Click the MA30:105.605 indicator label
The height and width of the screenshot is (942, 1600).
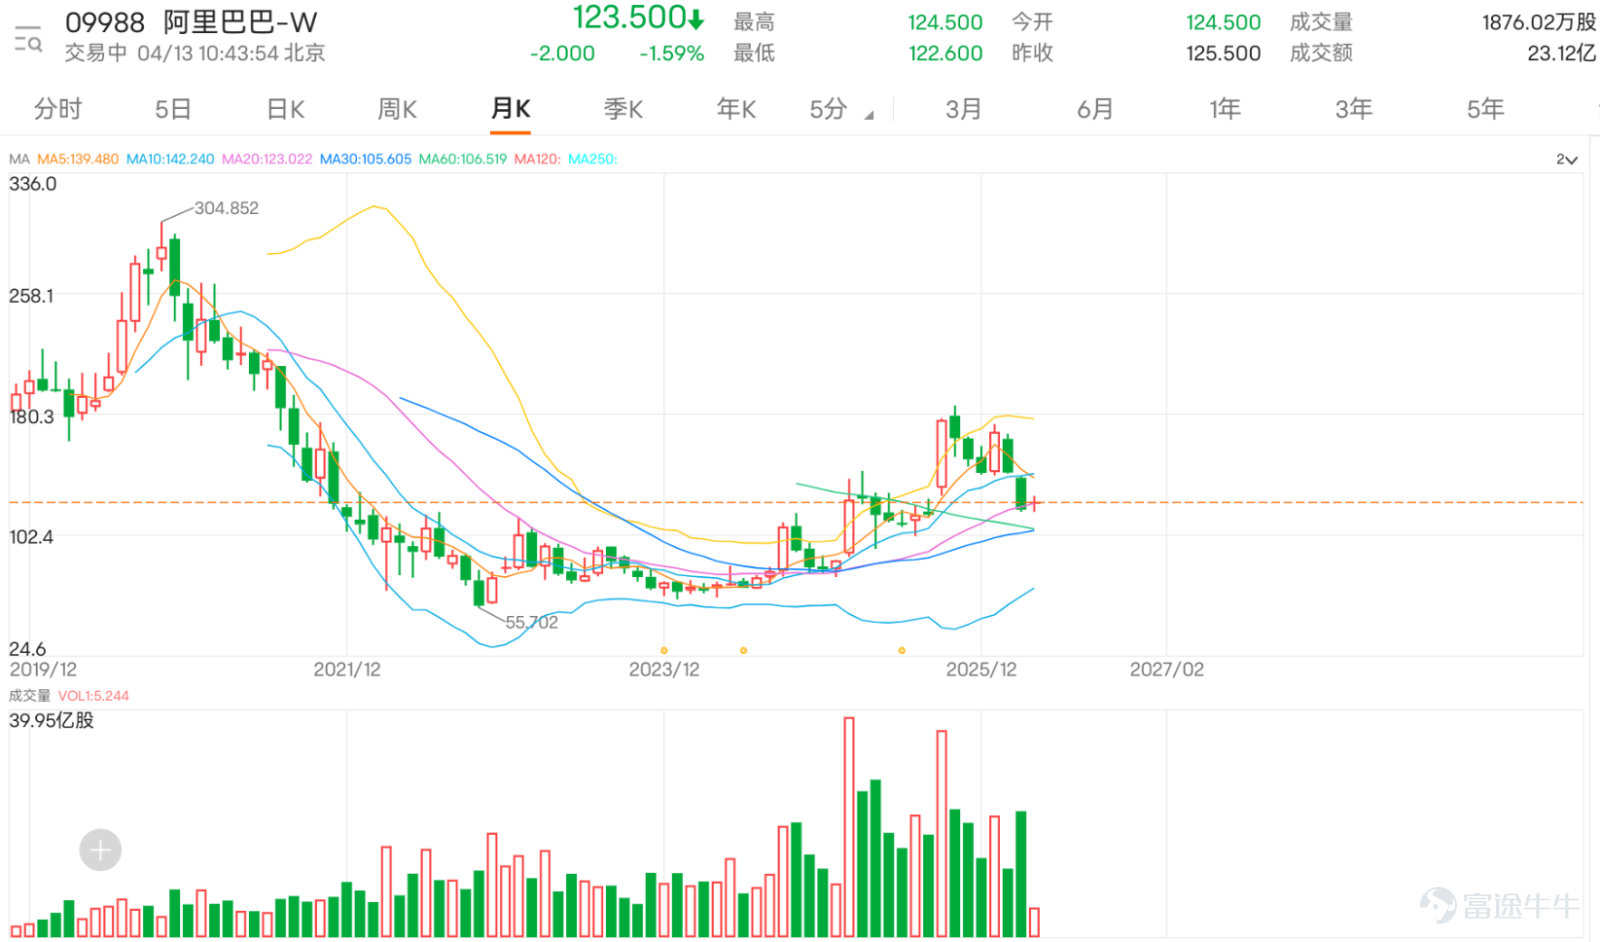[365, 159]
